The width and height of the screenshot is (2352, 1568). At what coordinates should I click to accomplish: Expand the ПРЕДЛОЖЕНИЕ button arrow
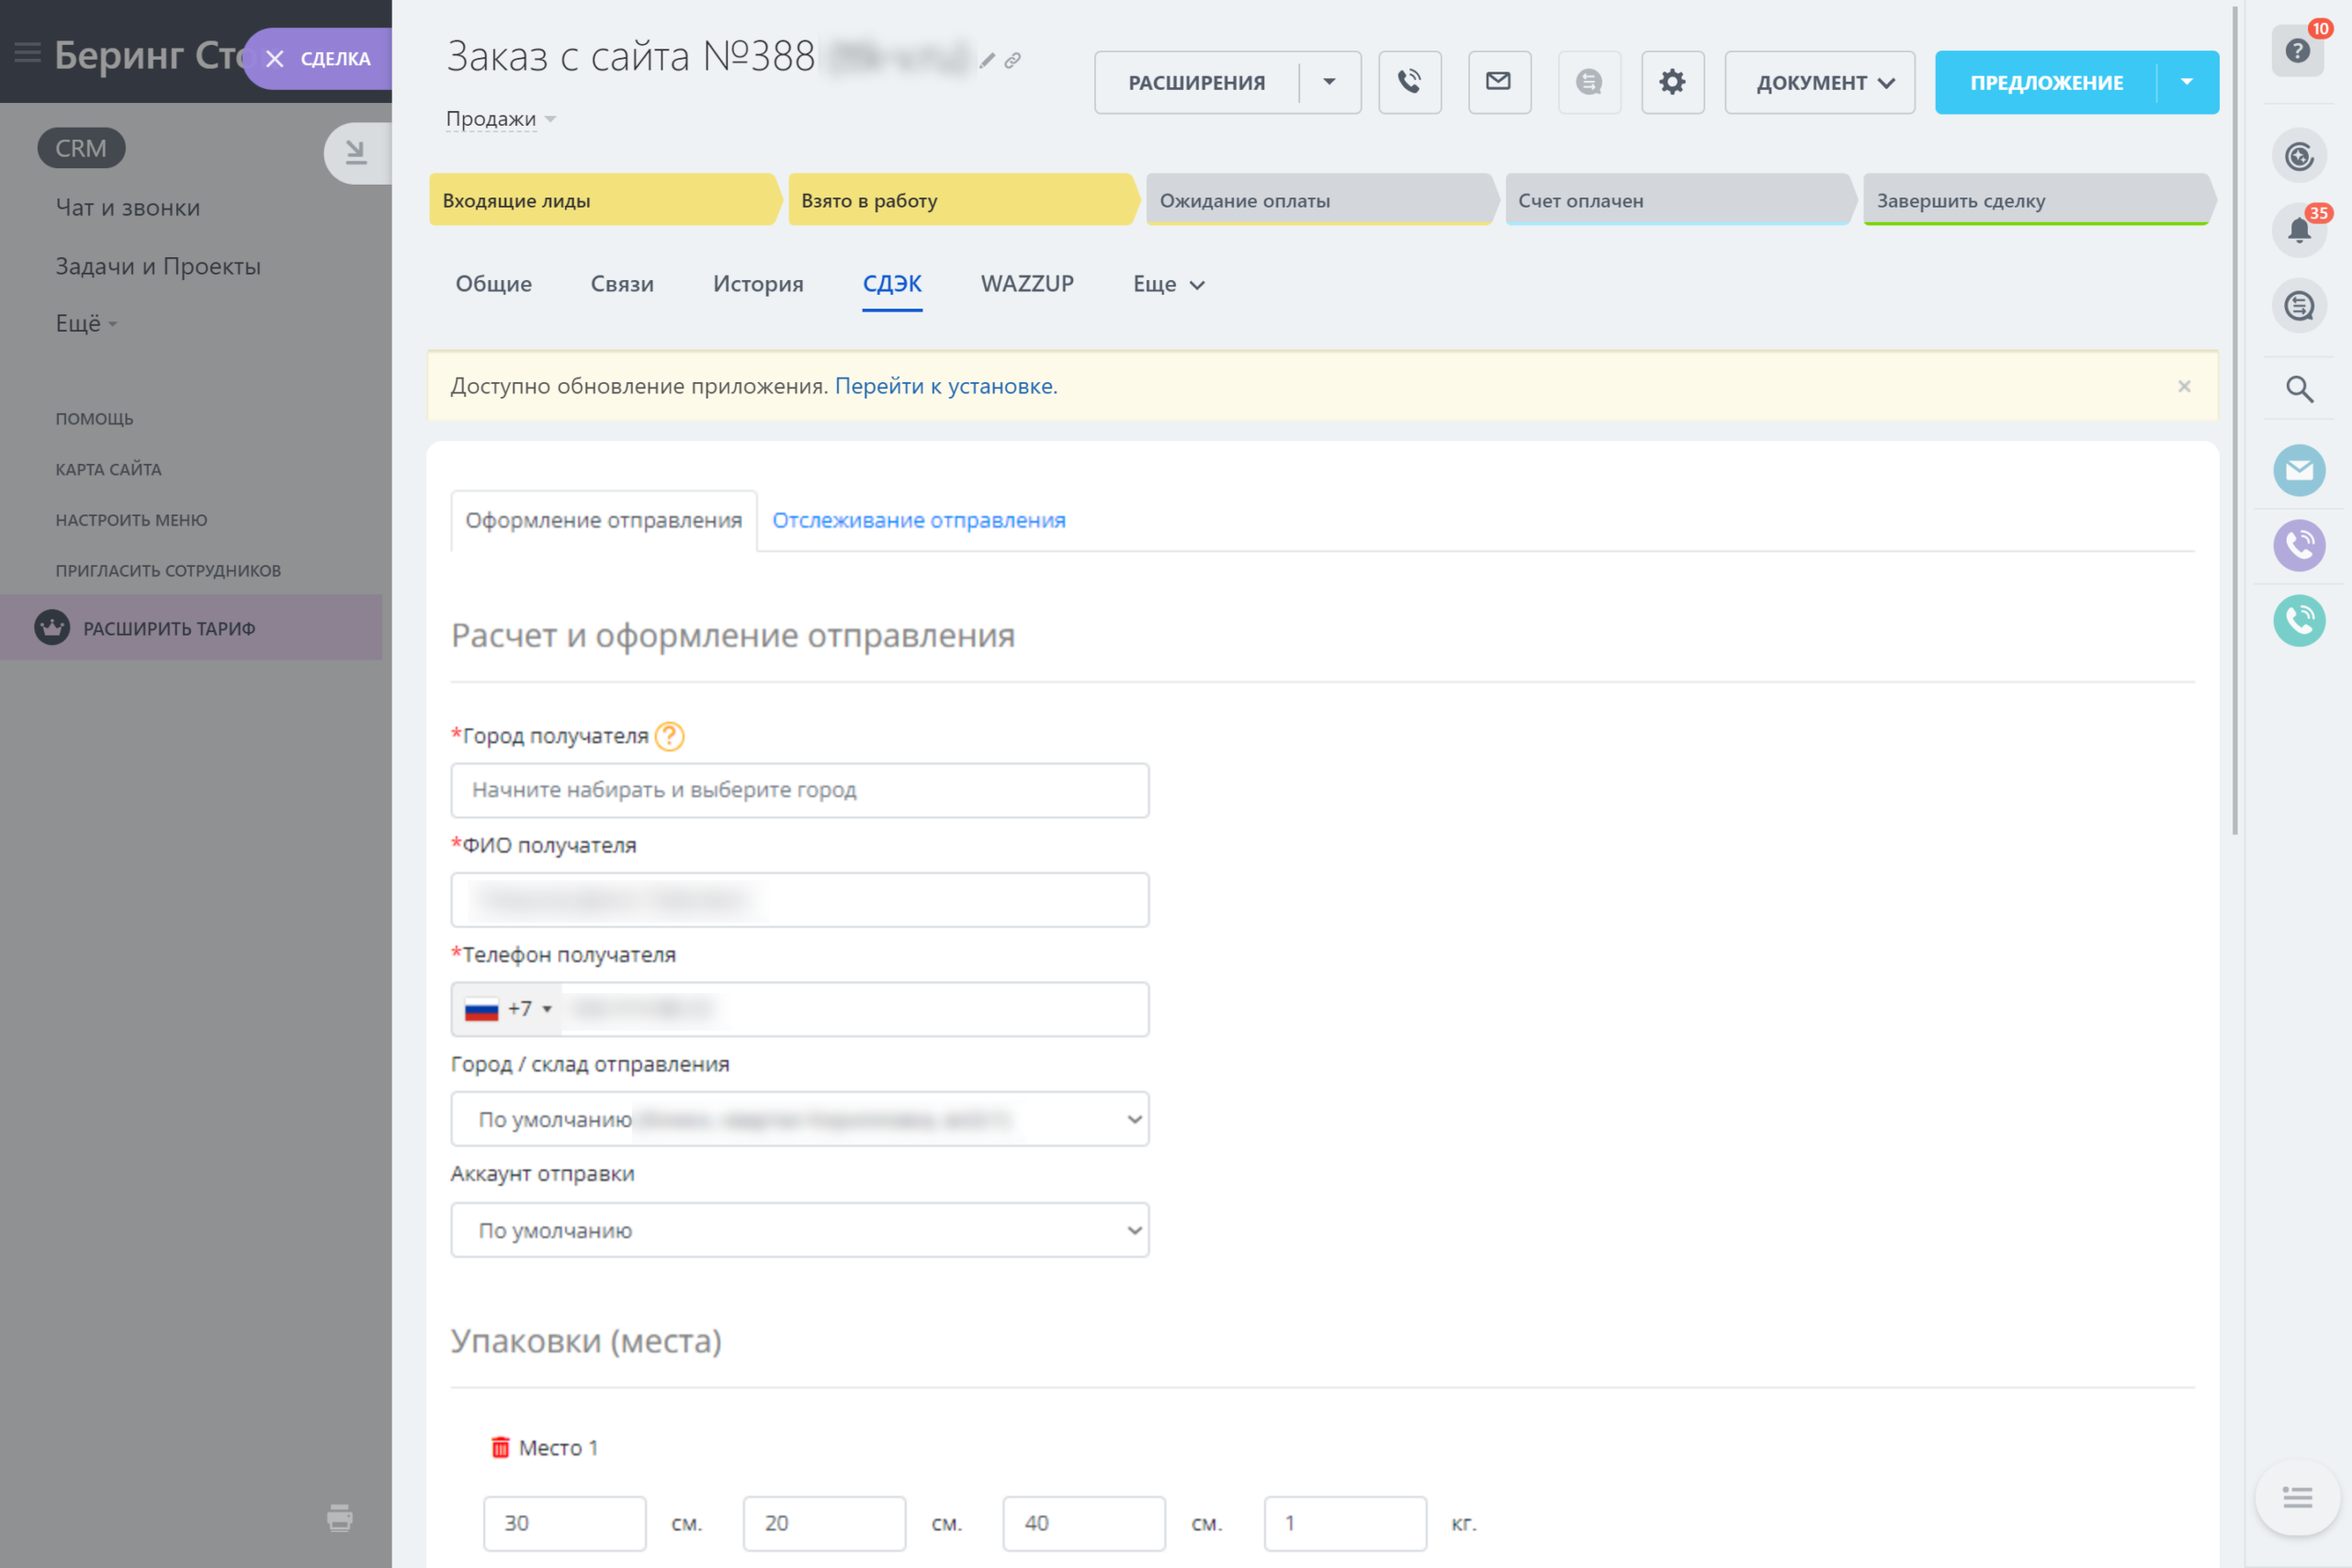point(2187,82)
